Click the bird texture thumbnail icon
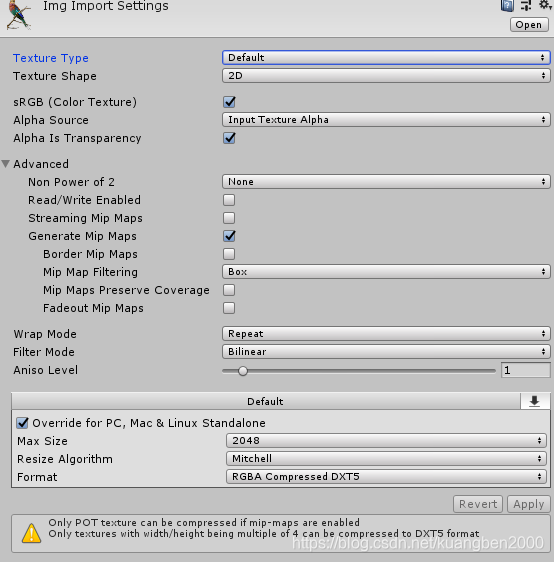 click(x=18, y=14)
